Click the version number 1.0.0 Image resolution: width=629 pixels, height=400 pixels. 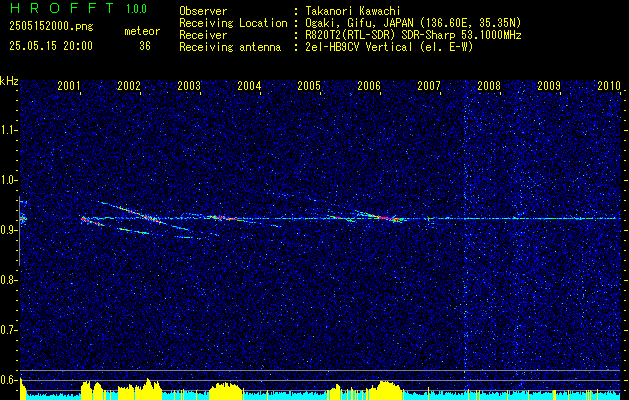pyautogui.click(x=136, y=9)
